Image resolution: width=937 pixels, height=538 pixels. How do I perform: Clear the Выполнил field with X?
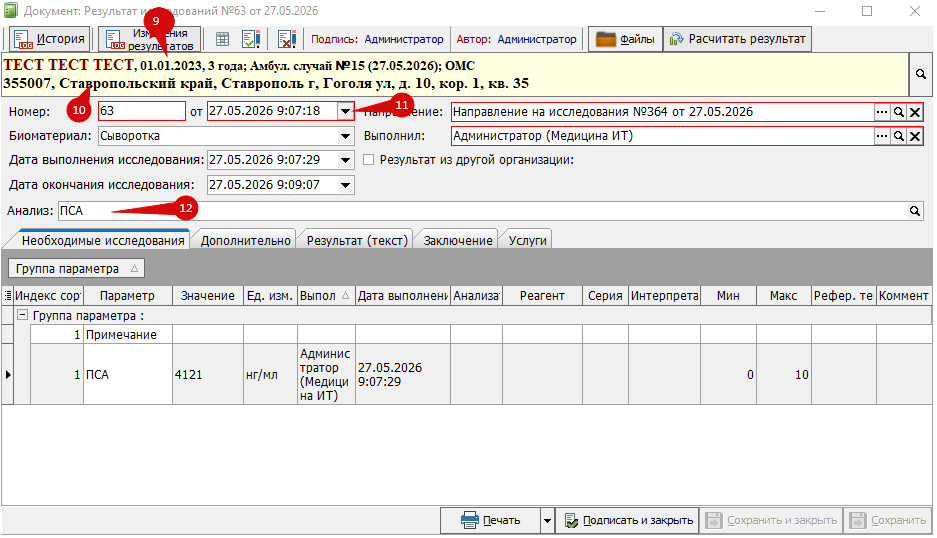point(915,136)
